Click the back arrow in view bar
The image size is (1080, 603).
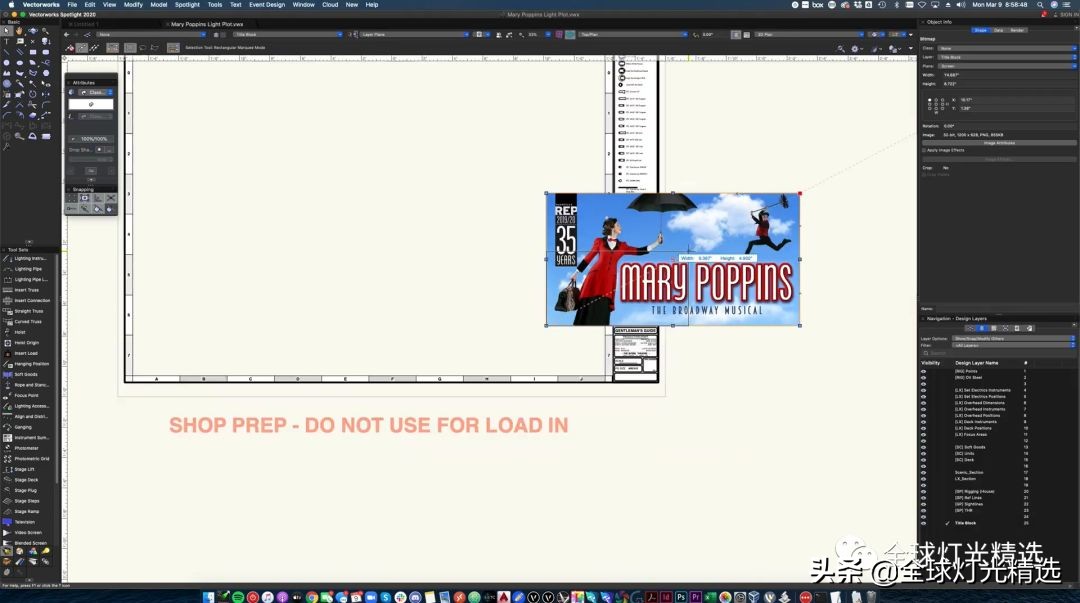point(67,34)
